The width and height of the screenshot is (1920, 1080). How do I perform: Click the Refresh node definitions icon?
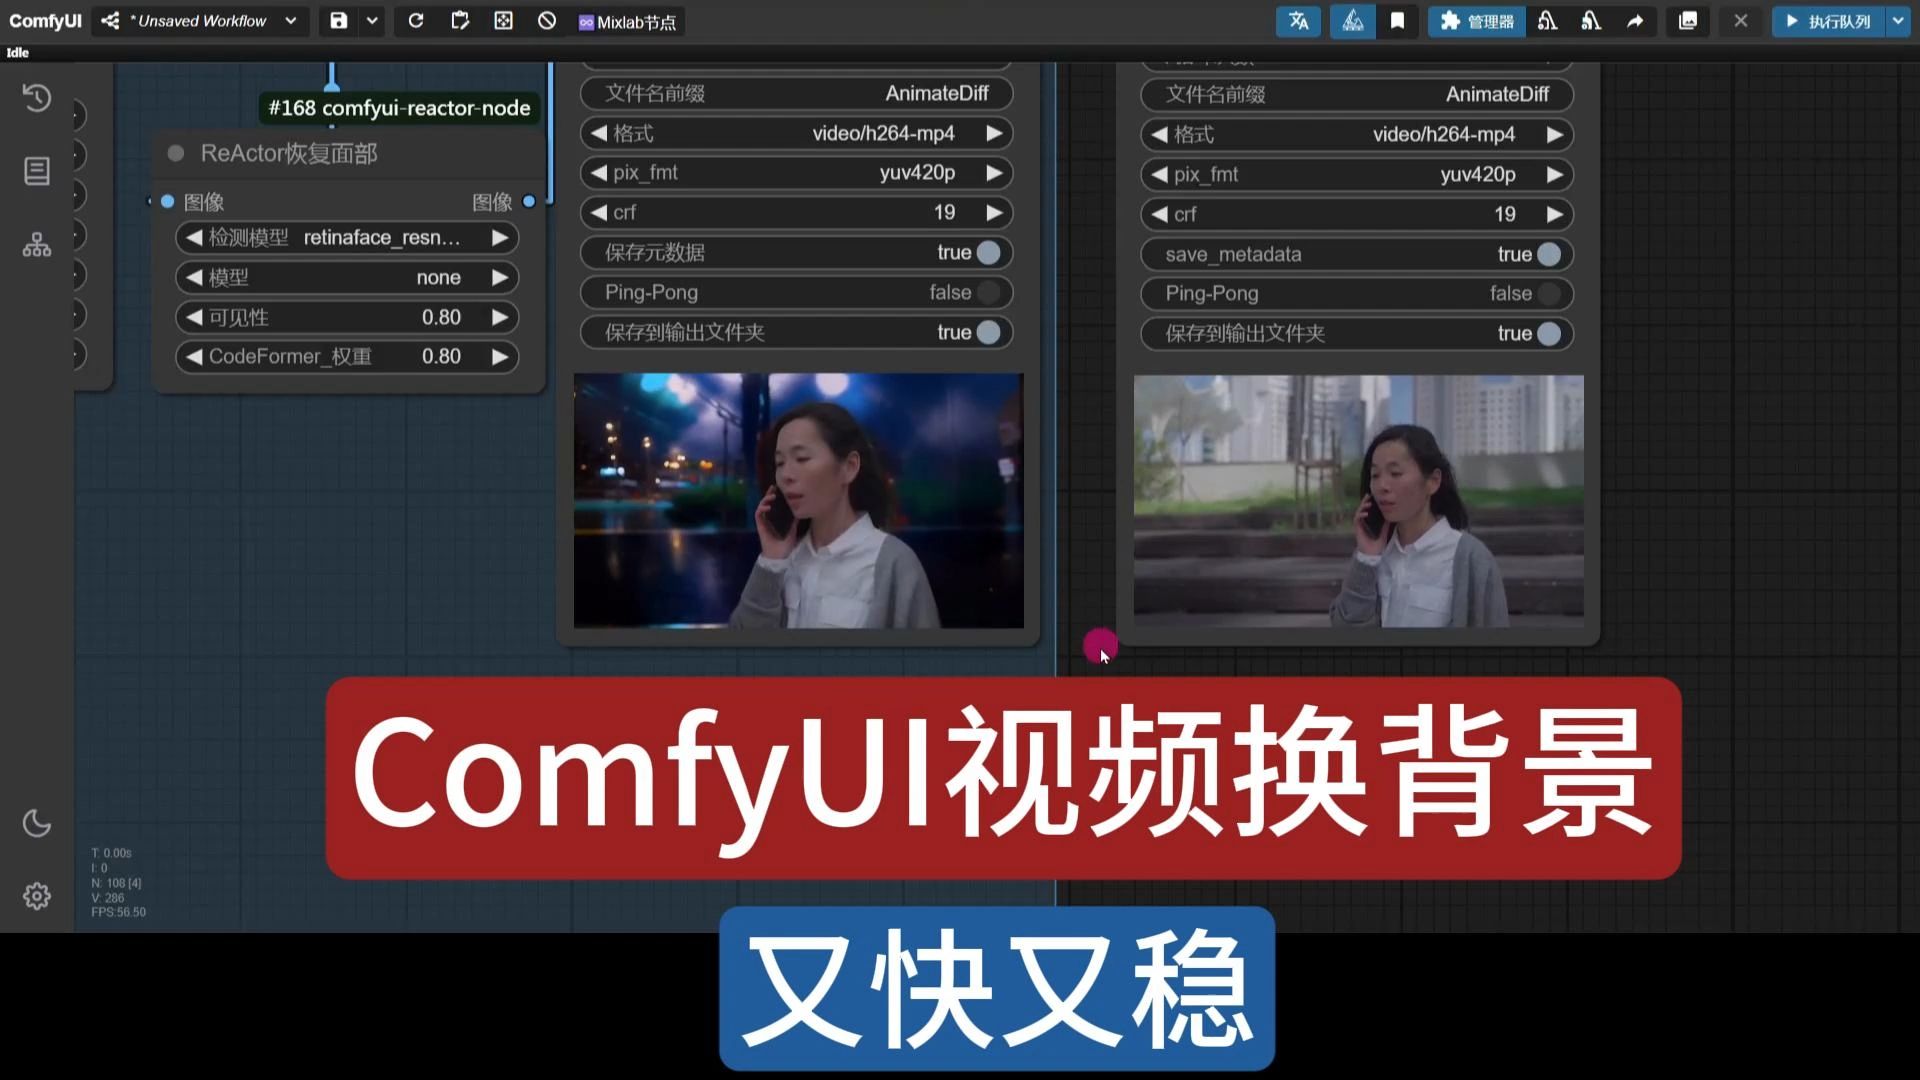click(x=416, y=21)
